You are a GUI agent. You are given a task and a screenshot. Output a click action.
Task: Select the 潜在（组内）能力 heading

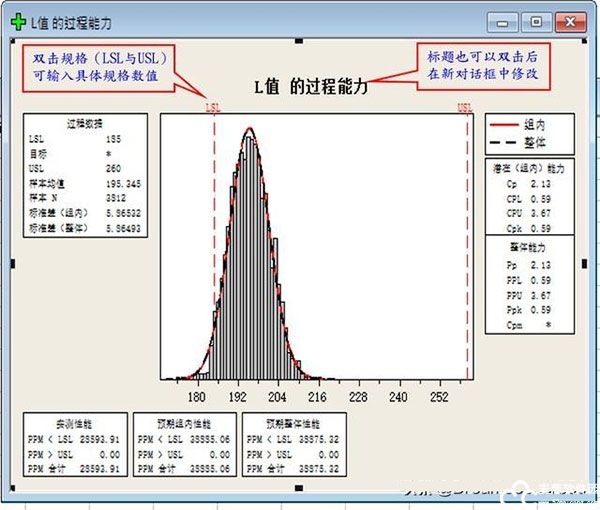tap(529, 168)
